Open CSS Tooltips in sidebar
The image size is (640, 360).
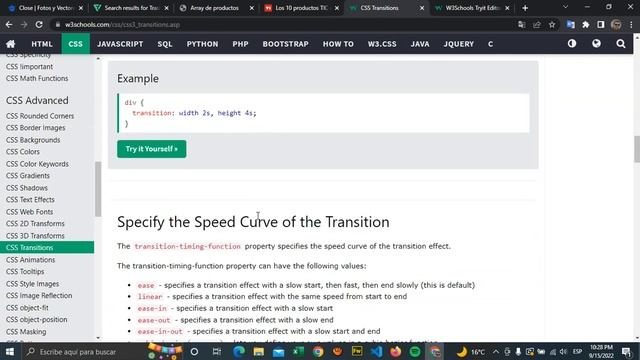pyautogui.click(x=25, y=271)
